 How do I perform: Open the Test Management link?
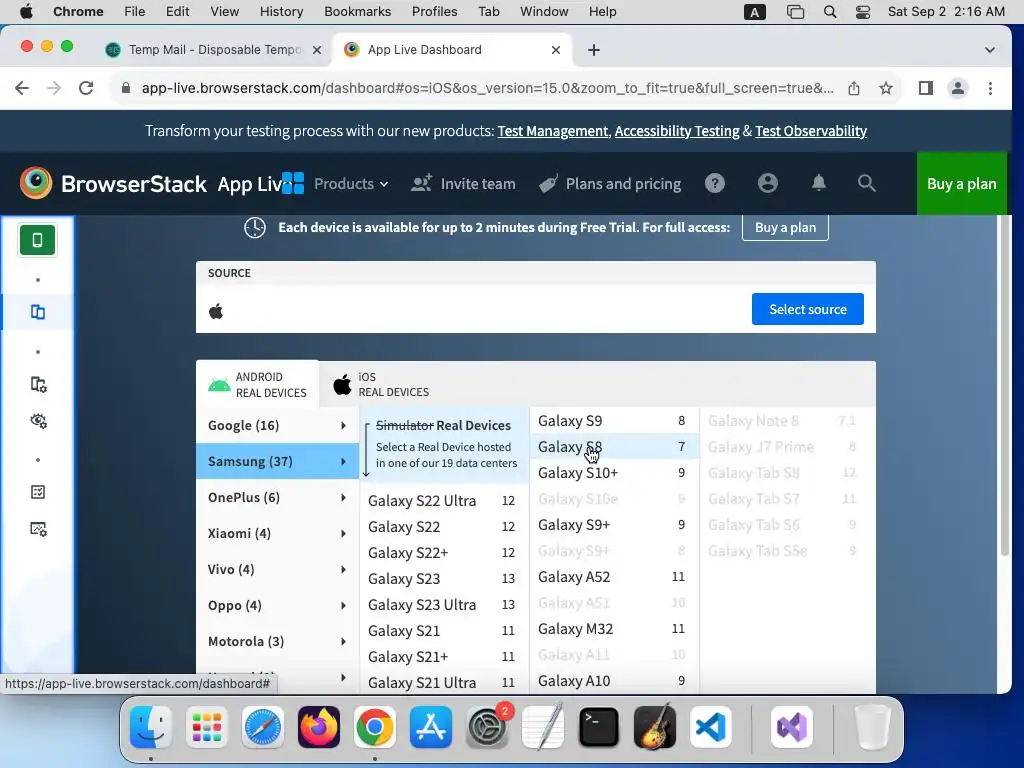552,131
